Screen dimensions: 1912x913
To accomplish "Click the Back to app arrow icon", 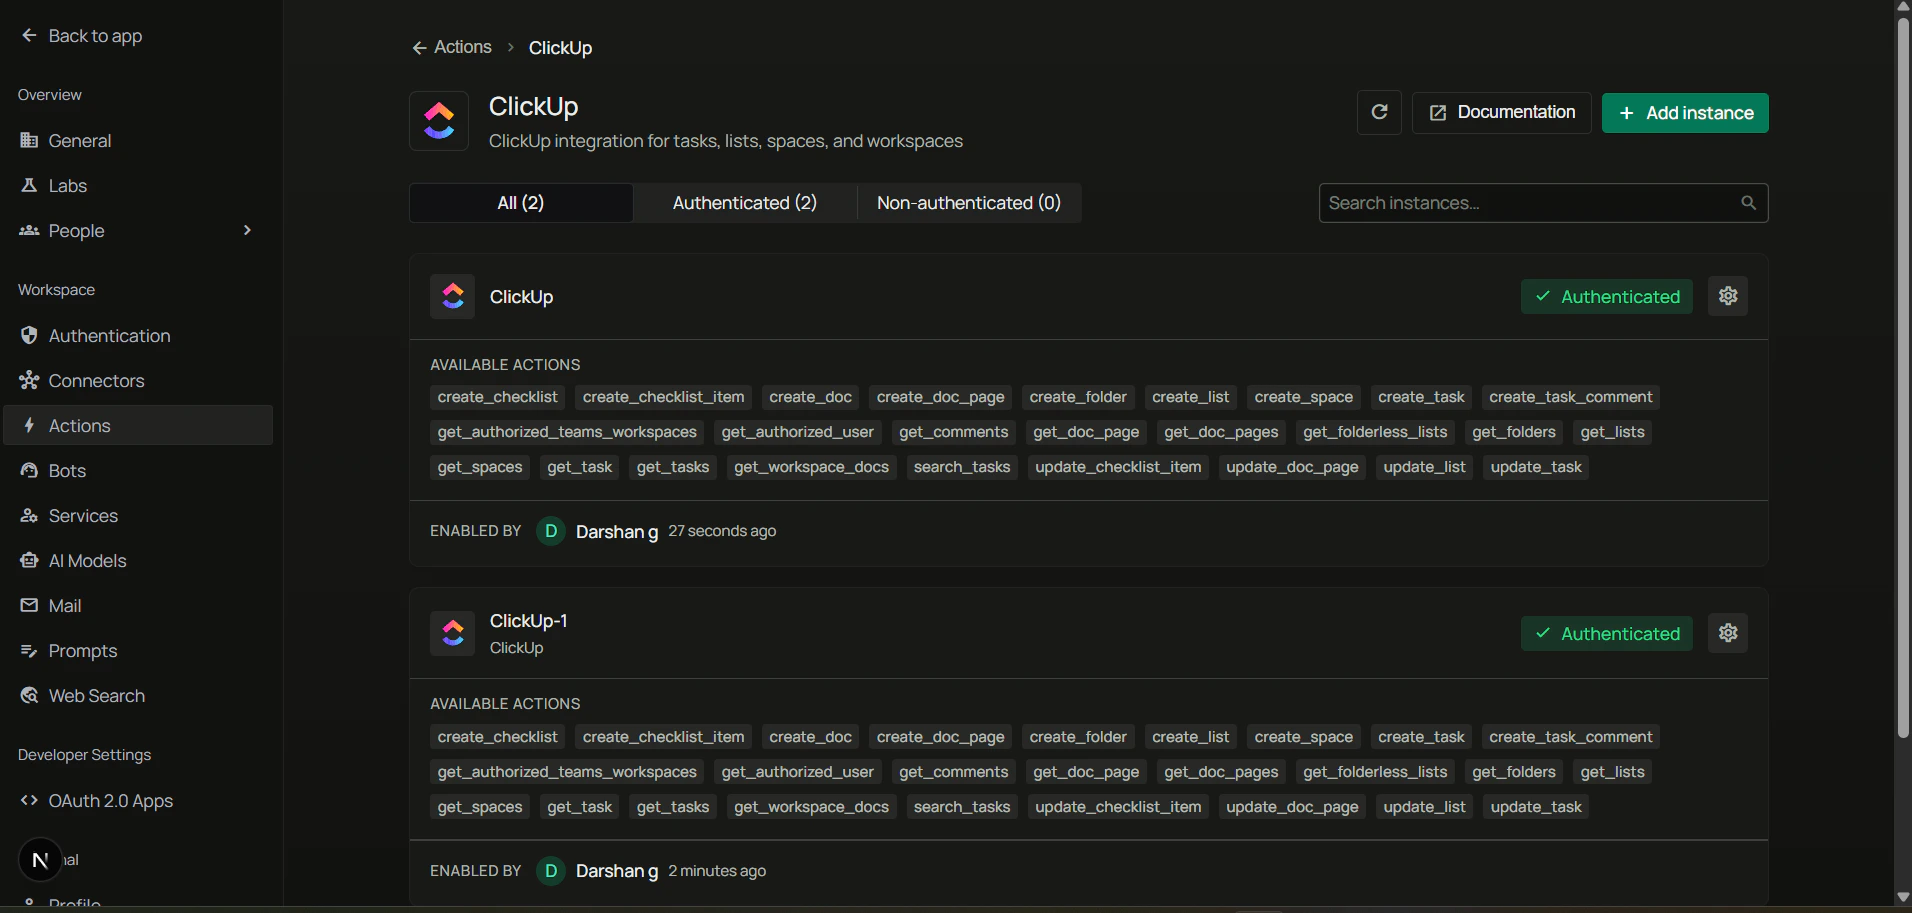I will [x=29, y=35].
